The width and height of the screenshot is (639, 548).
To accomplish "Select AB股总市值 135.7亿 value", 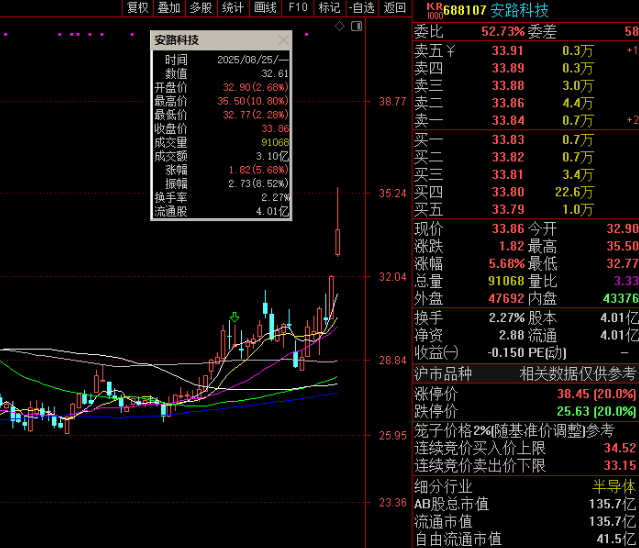I will [613, 504].
